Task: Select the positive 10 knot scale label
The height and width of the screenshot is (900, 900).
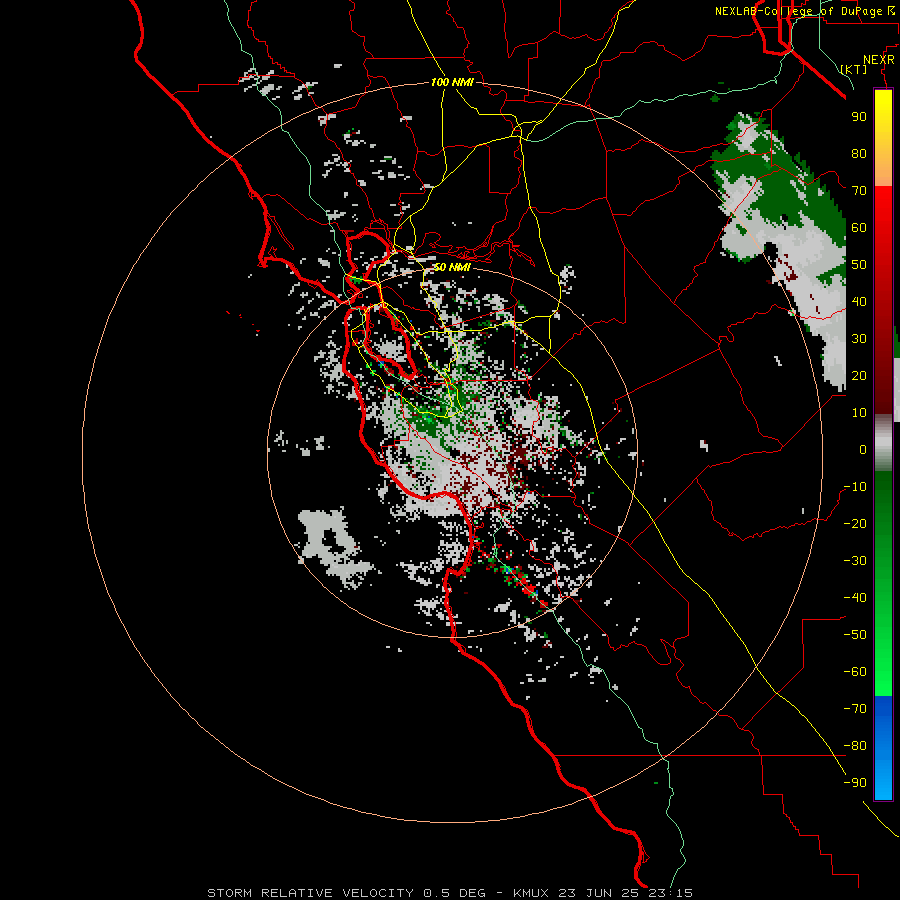Action: coord(859,413)
